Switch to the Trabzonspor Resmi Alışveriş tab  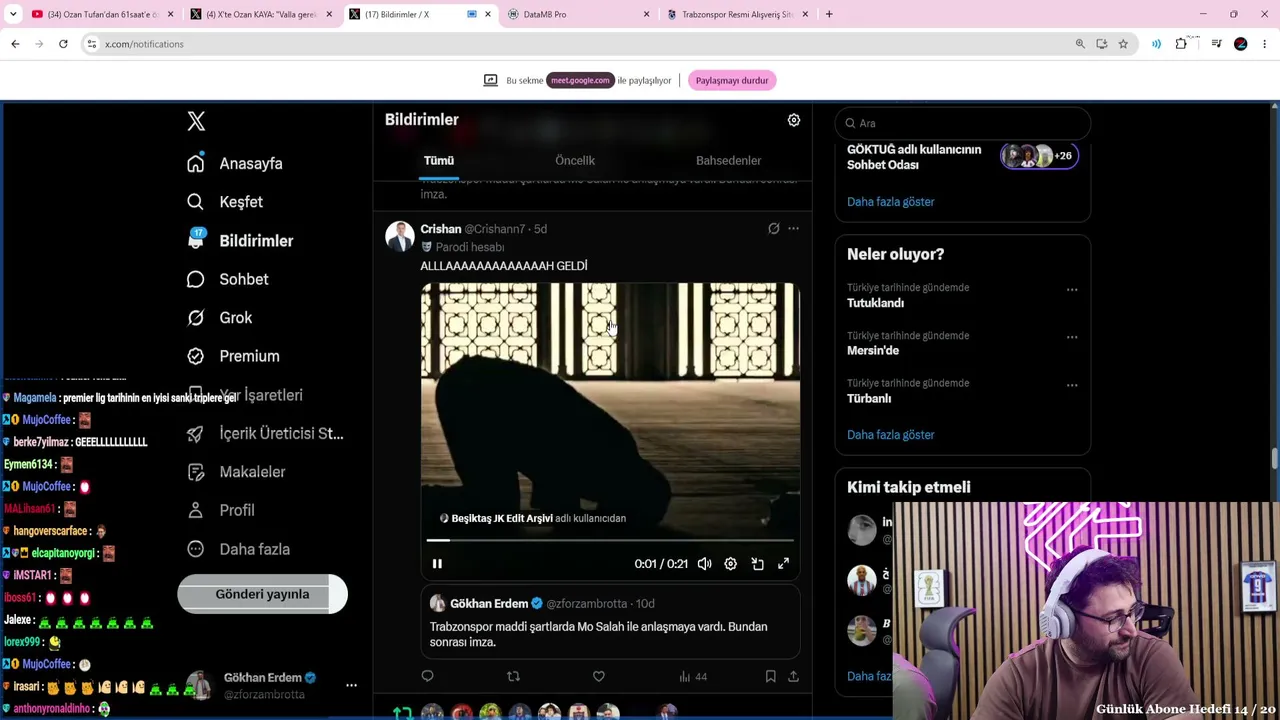736,15
